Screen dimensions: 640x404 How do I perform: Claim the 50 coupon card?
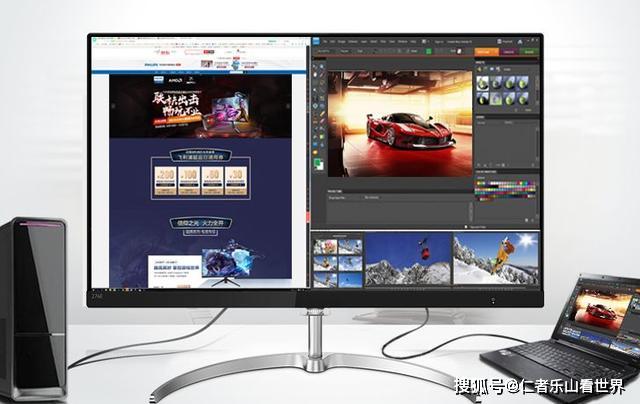click(x=212, y=180)
